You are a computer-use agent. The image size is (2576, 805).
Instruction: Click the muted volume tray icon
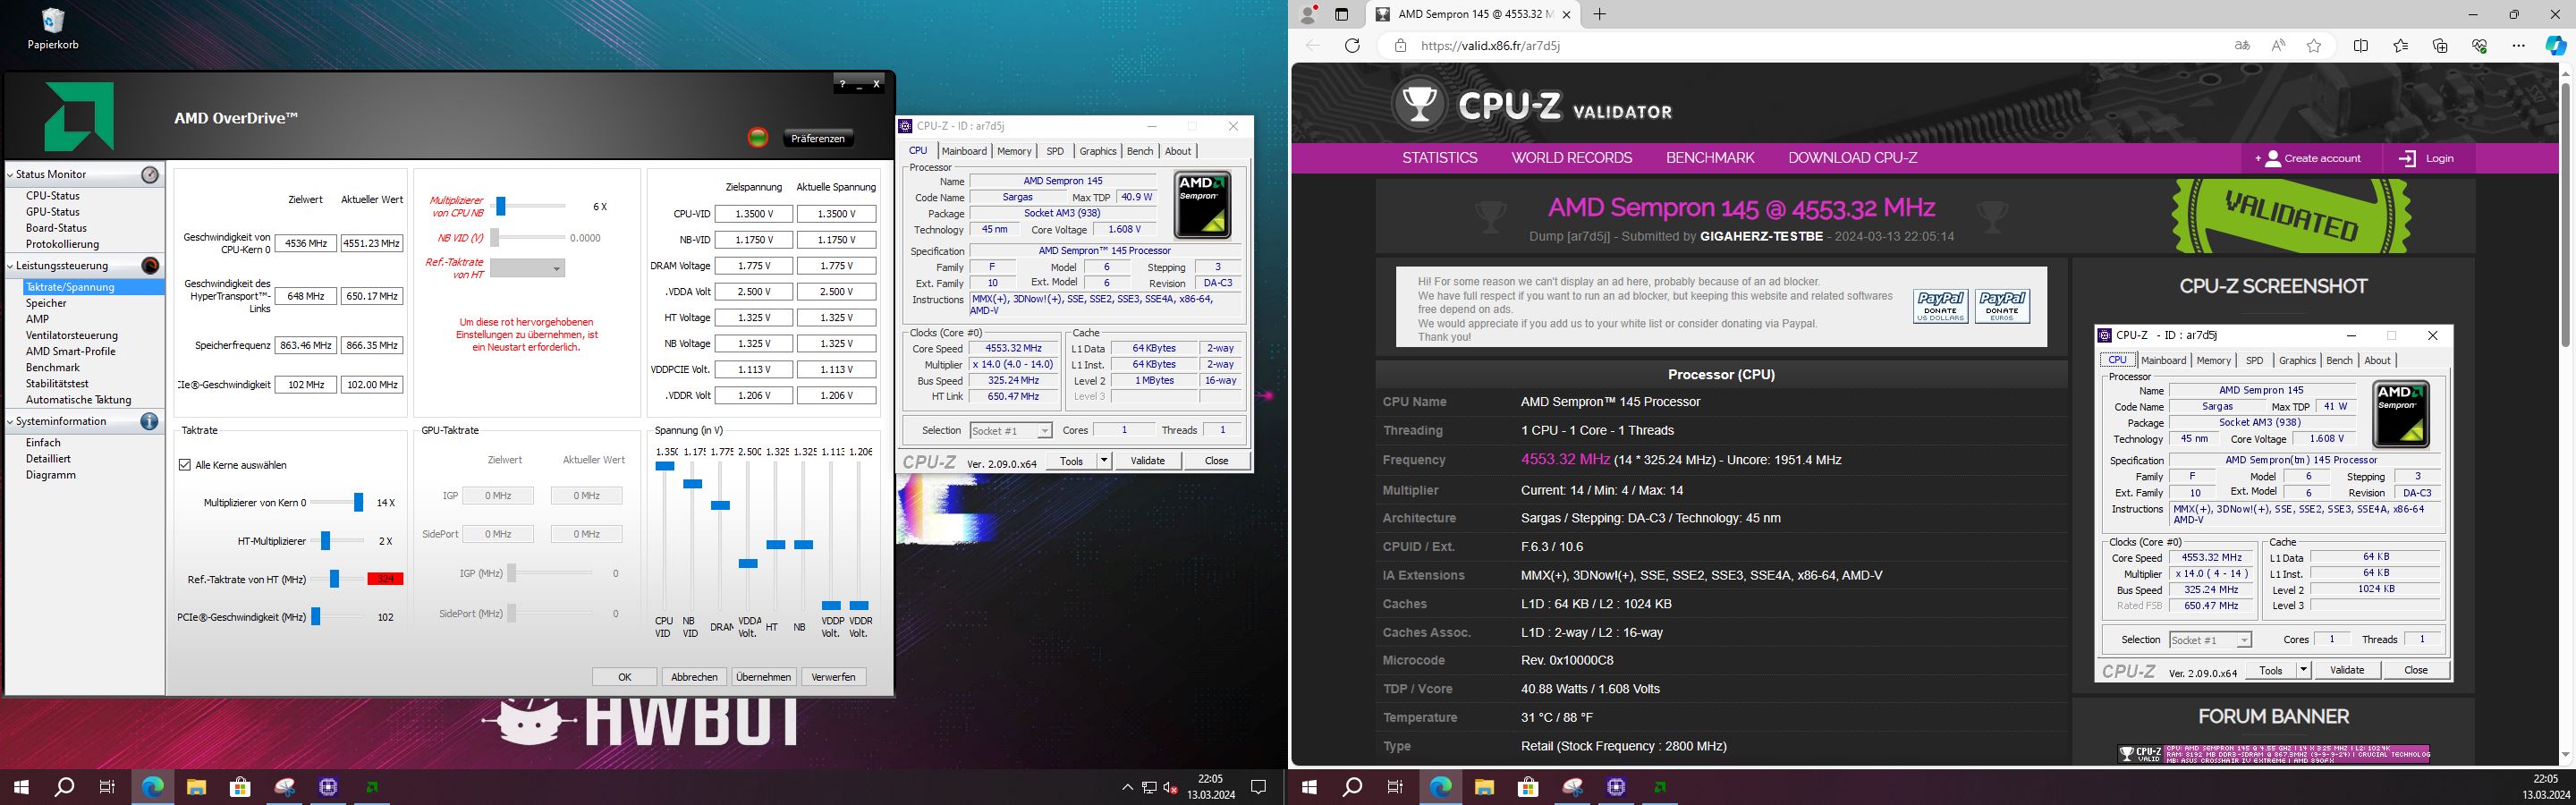click(1171, 788)
